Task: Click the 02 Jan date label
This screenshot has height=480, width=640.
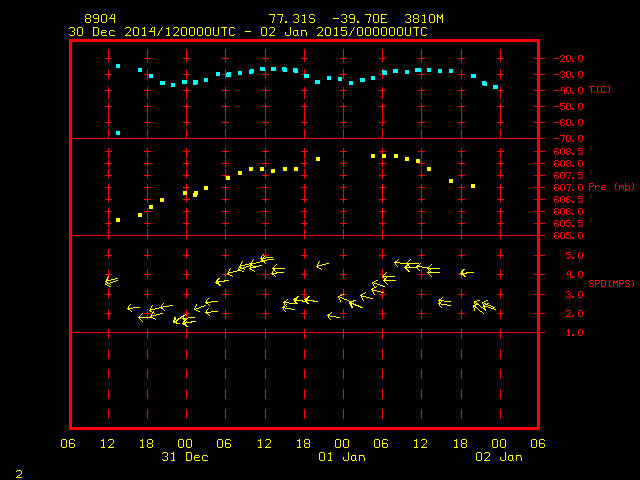Action: coord(499,457)
